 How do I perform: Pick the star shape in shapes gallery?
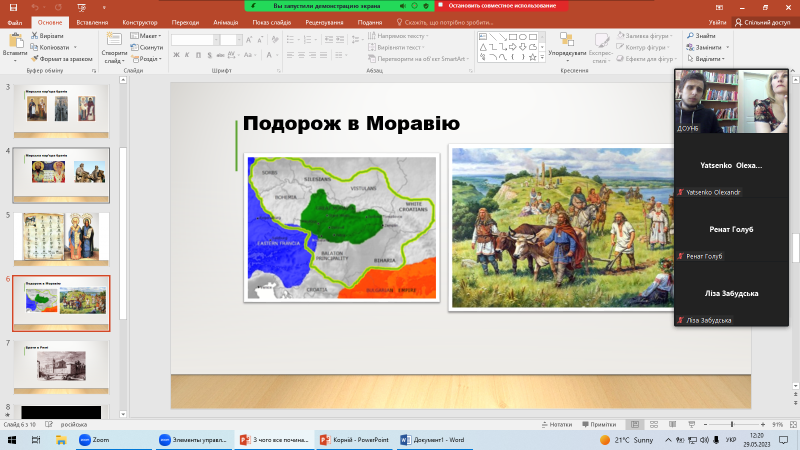(533, 57)
